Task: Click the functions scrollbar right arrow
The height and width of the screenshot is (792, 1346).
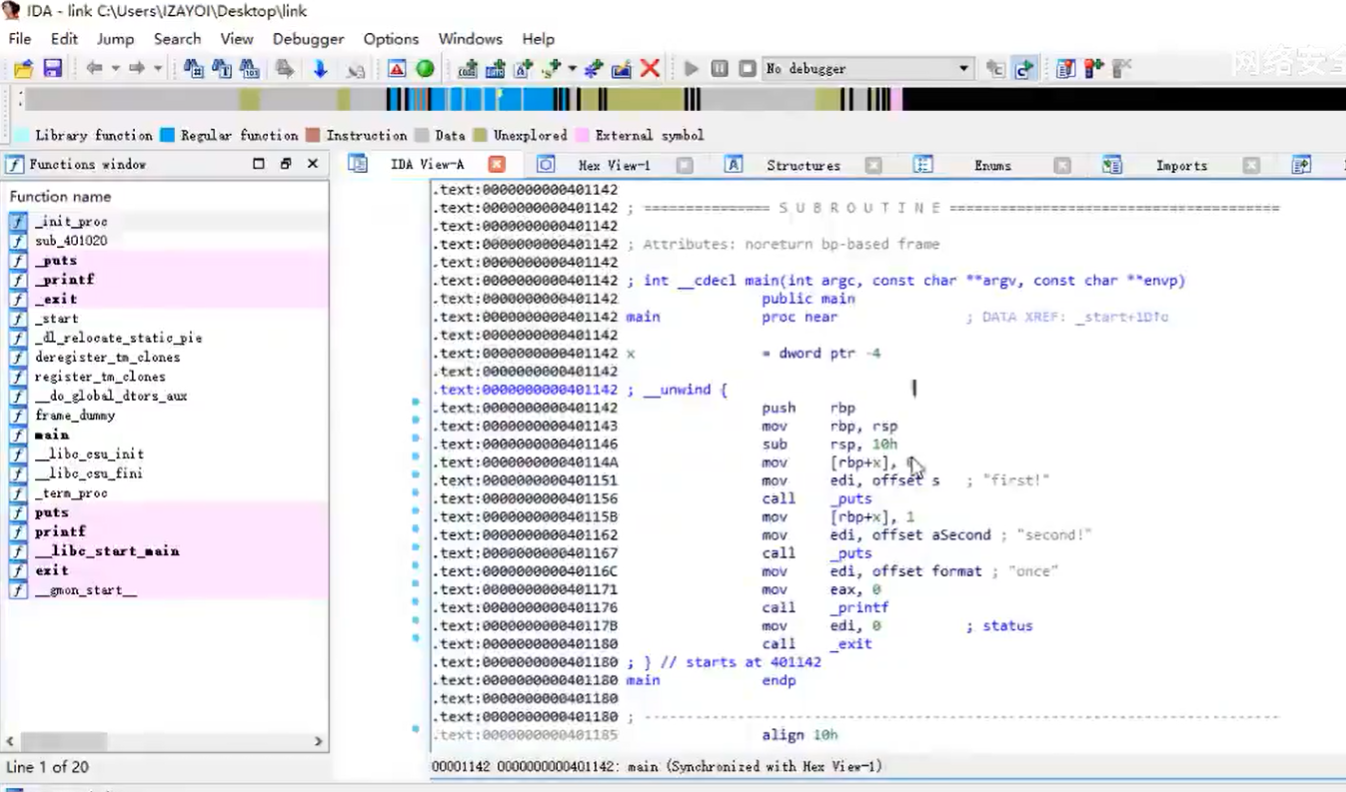Action: coord(319,741)
